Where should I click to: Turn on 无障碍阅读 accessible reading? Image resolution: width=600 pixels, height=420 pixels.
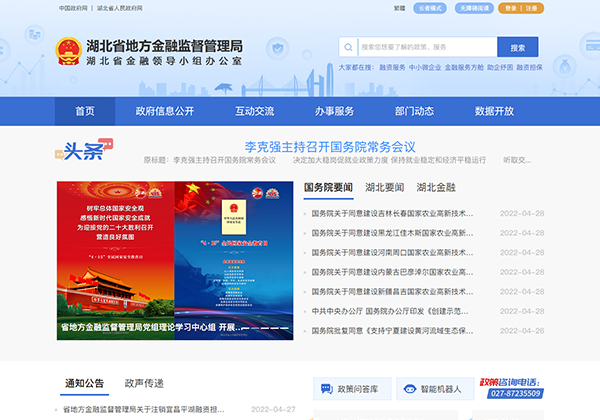tap(474, 8)
